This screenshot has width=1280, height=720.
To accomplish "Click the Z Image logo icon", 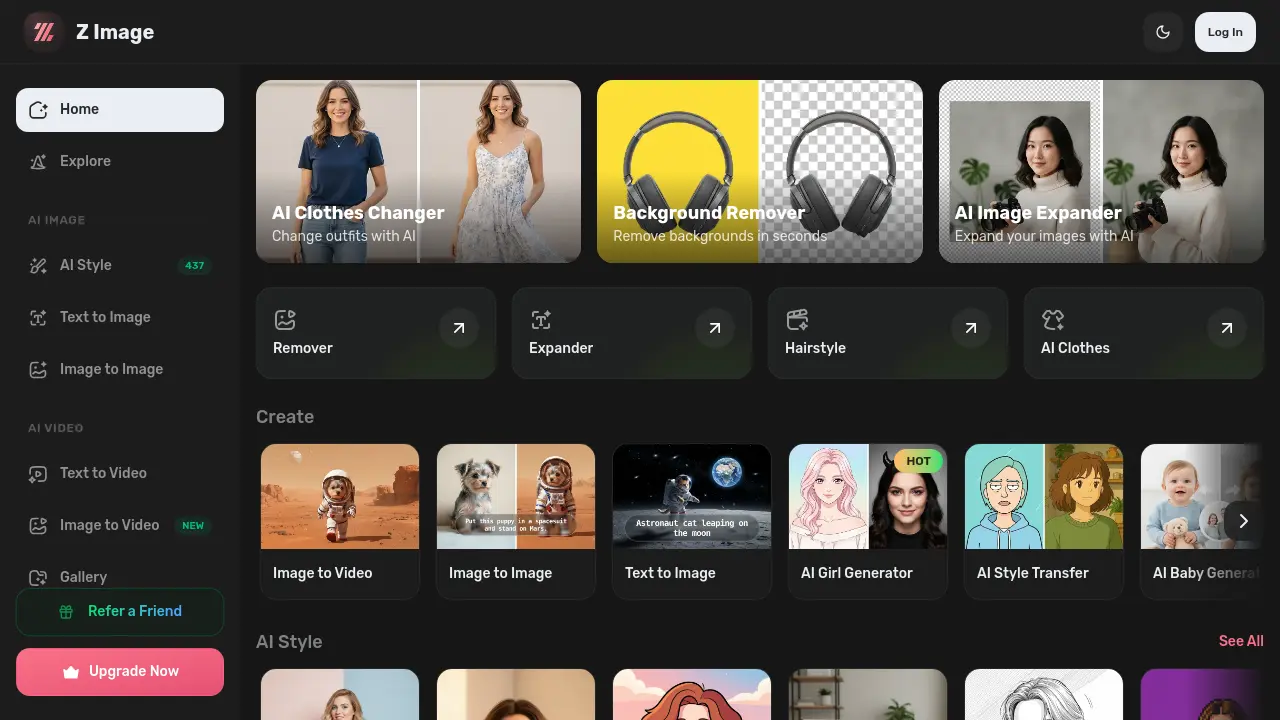I will click(44, 32).
